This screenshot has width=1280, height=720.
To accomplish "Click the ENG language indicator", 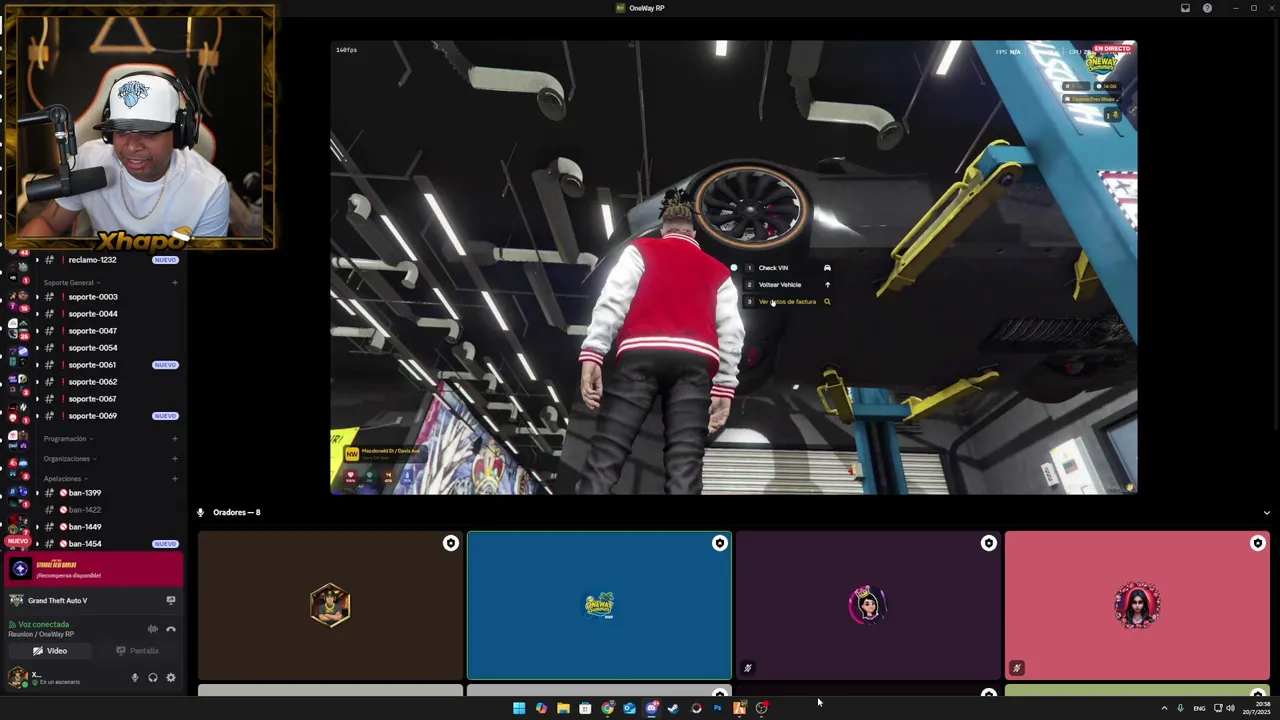I will pyautogui.click(x=1199, y=708).
